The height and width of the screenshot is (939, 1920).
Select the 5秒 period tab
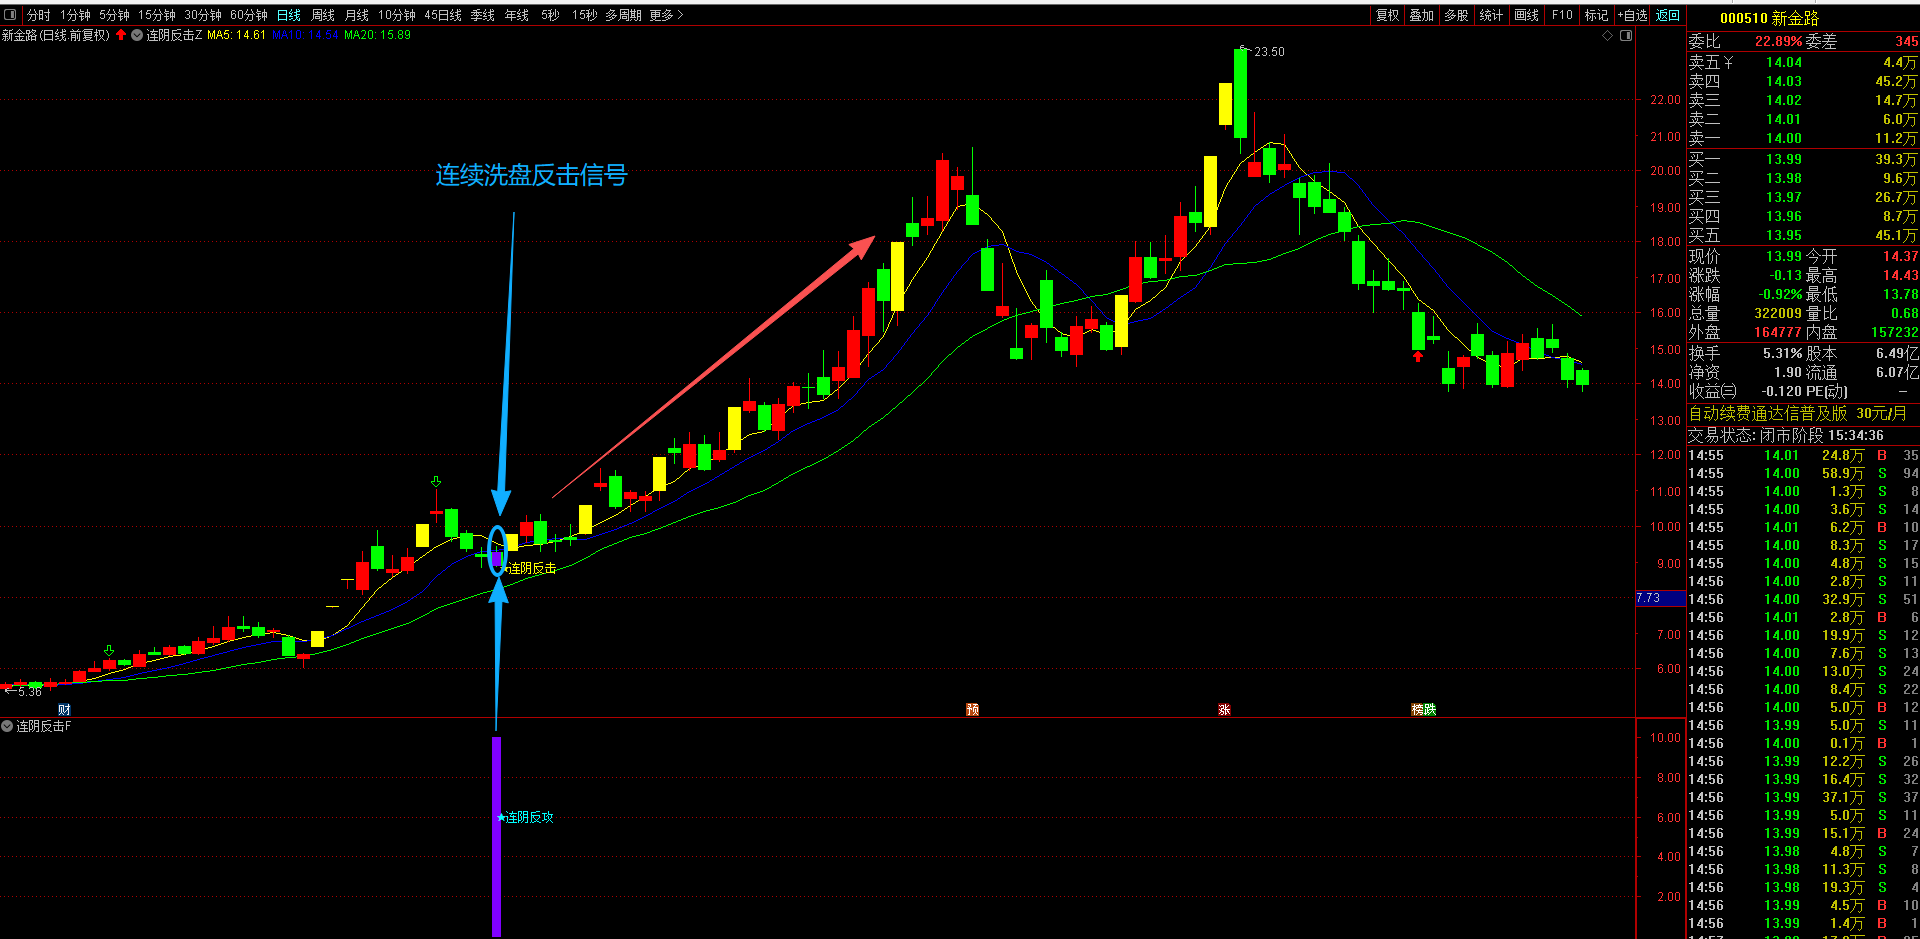pyautogui.click(x=551, y=15)
